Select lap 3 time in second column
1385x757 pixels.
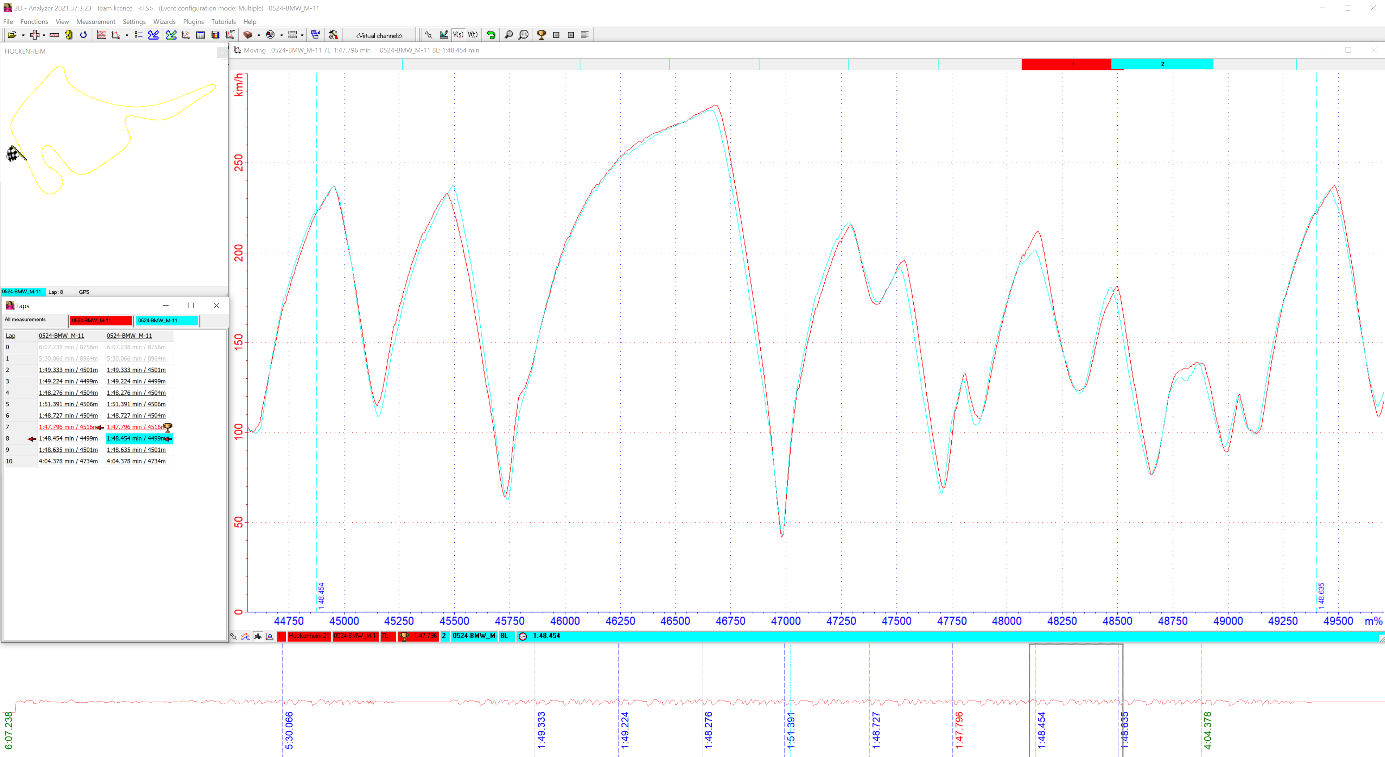coord(135,381)
